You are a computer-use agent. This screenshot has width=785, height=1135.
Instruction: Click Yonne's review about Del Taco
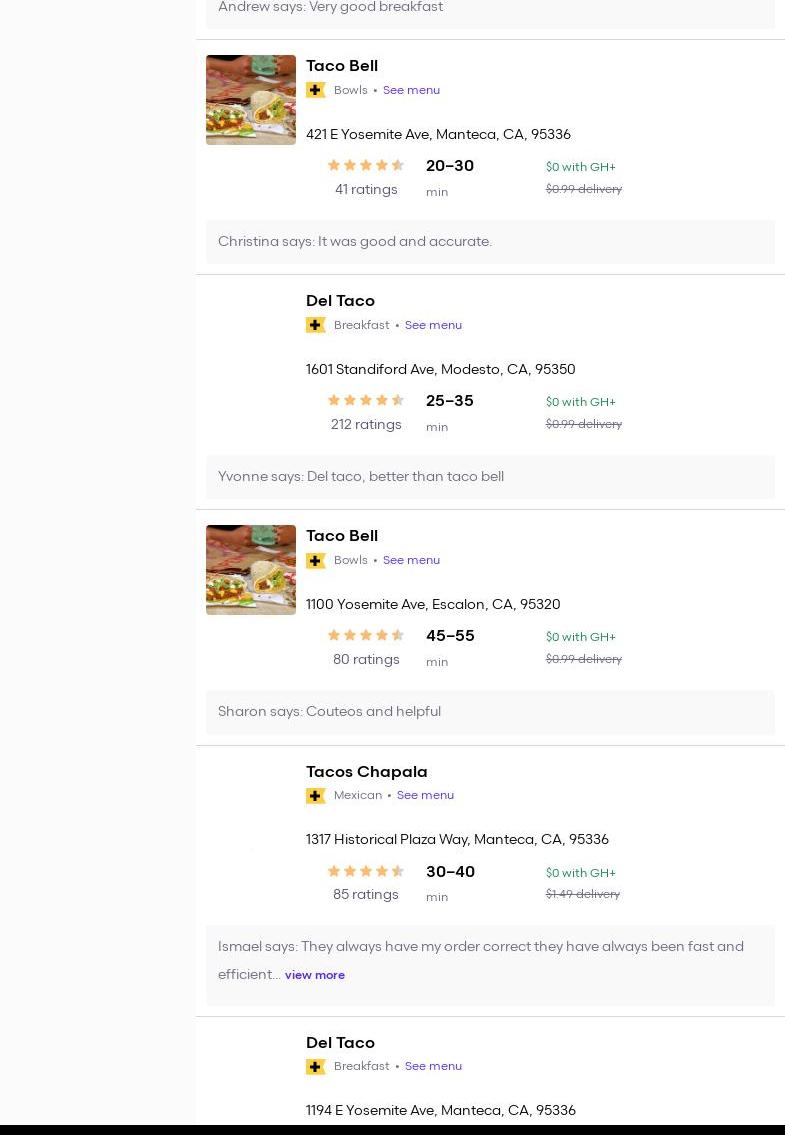click(361, 477)
